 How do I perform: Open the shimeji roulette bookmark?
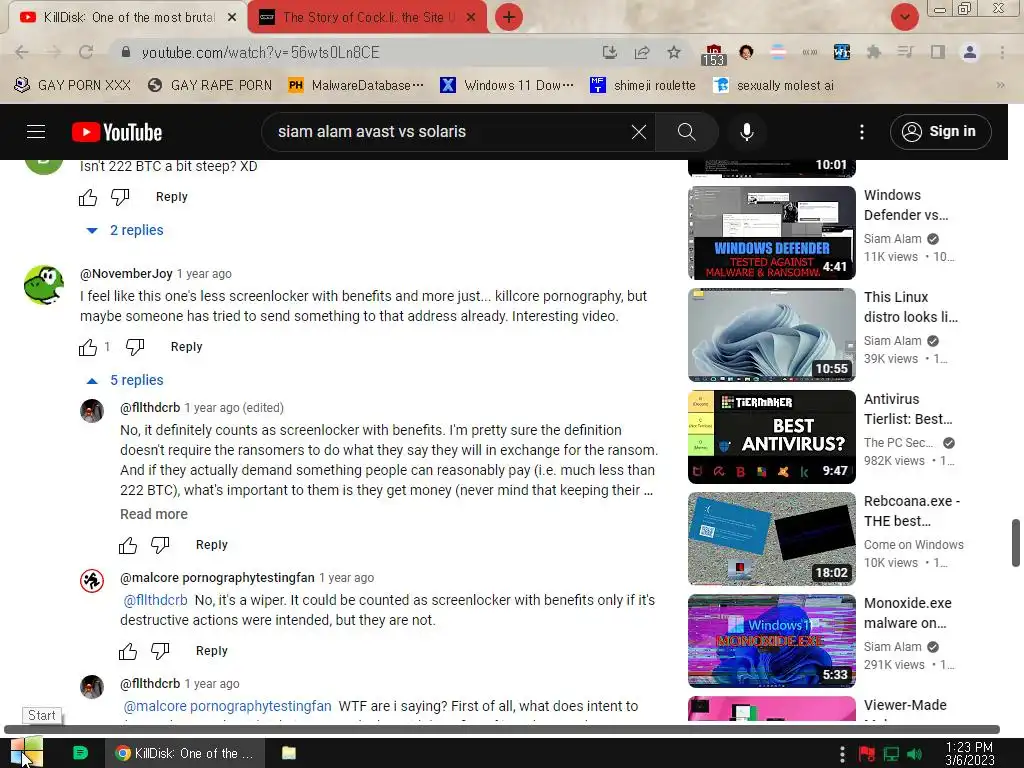tap(643, 85)
